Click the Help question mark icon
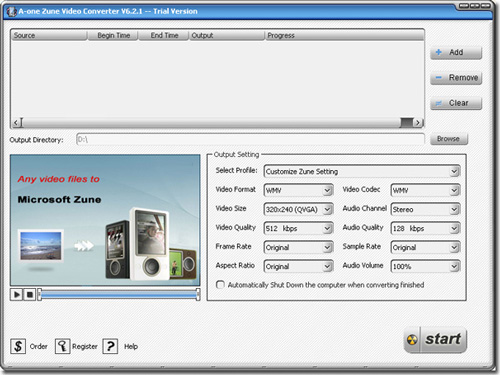The width and height of the screenshot is (500, 375). (110, 346)
